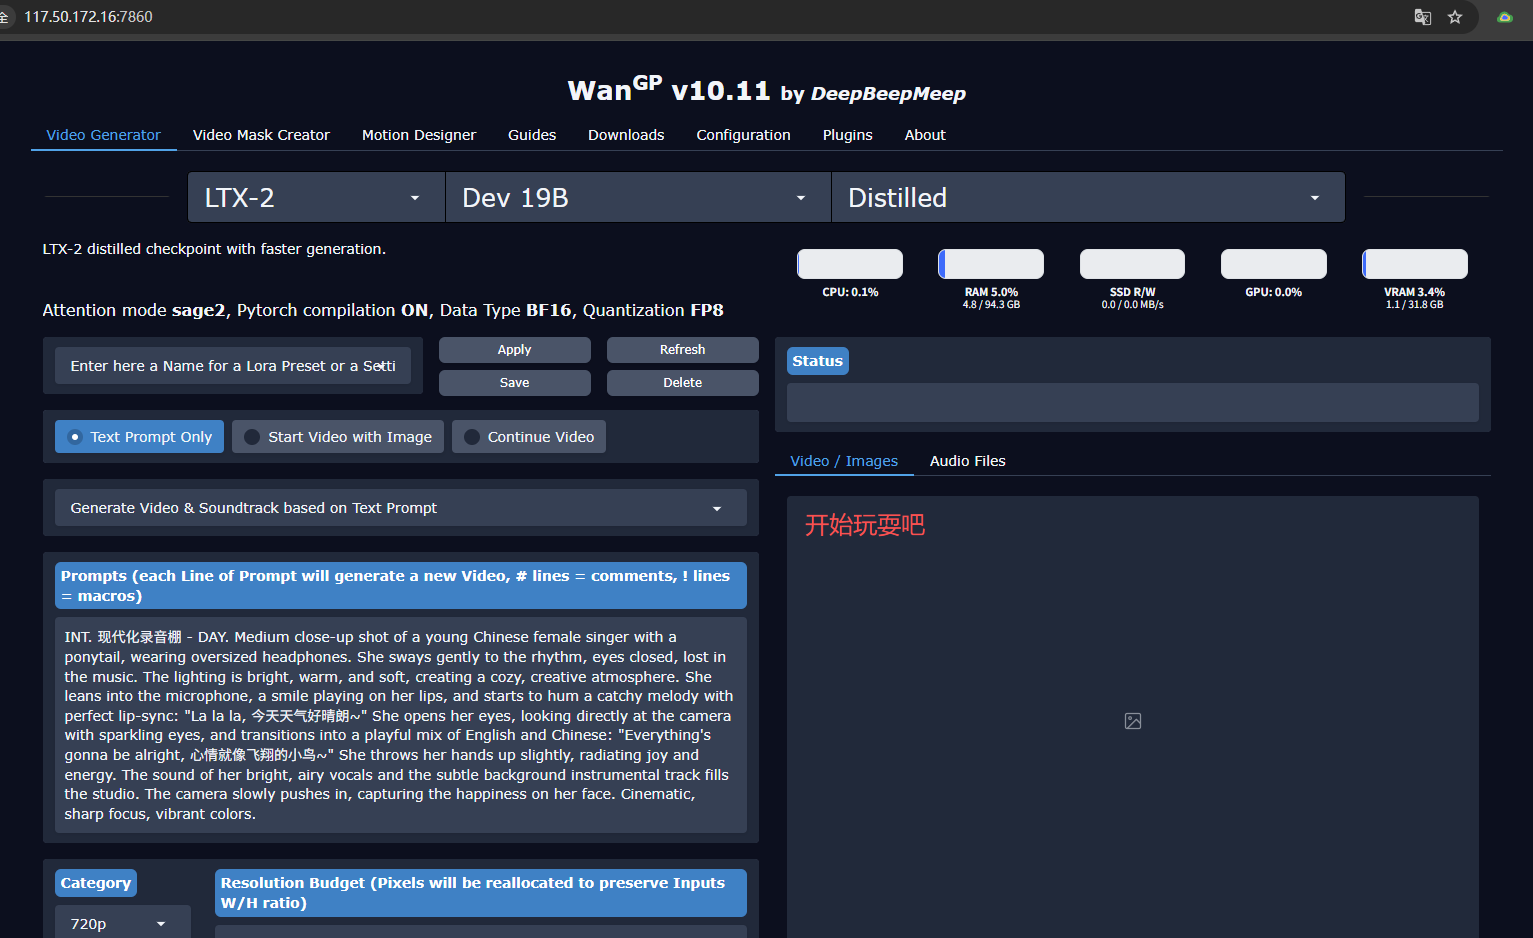Open the LTX-2 model family dropdown
Image resolution: width=1533 pixels, height=938 pixels.
tap(315, 198)
